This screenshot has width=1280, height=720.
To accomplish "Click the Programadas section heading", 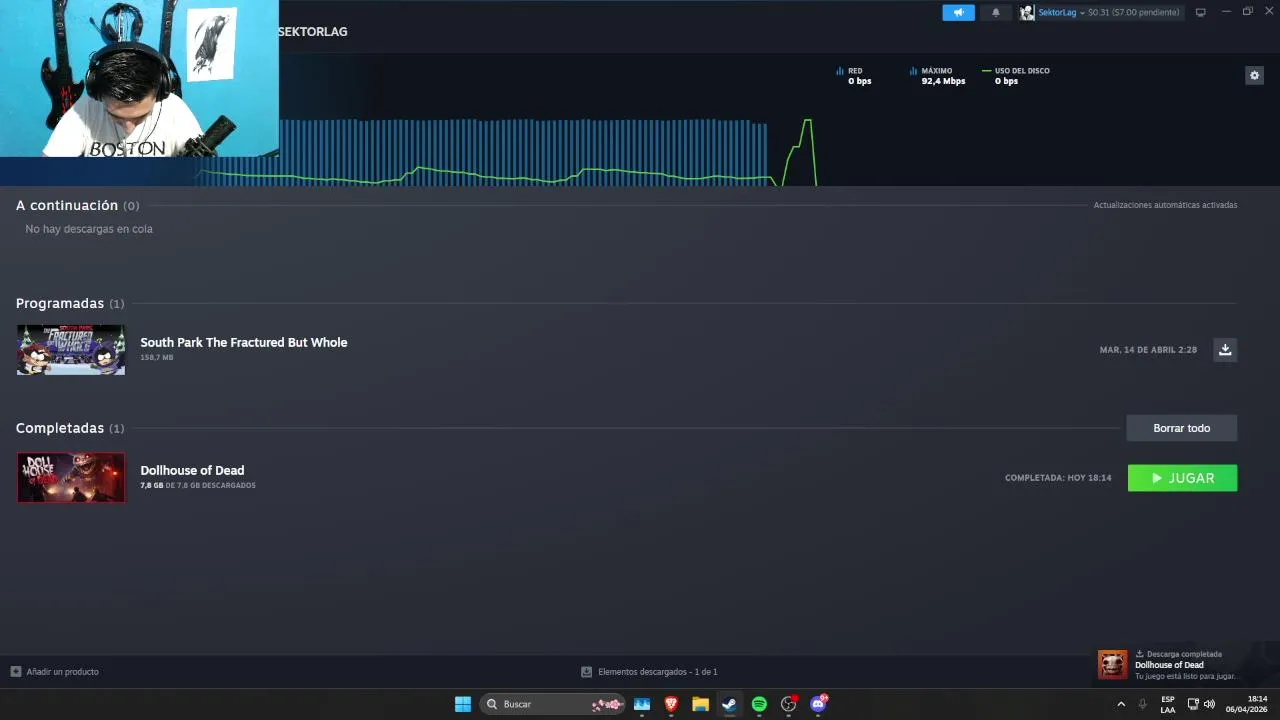I will (60, 303).
